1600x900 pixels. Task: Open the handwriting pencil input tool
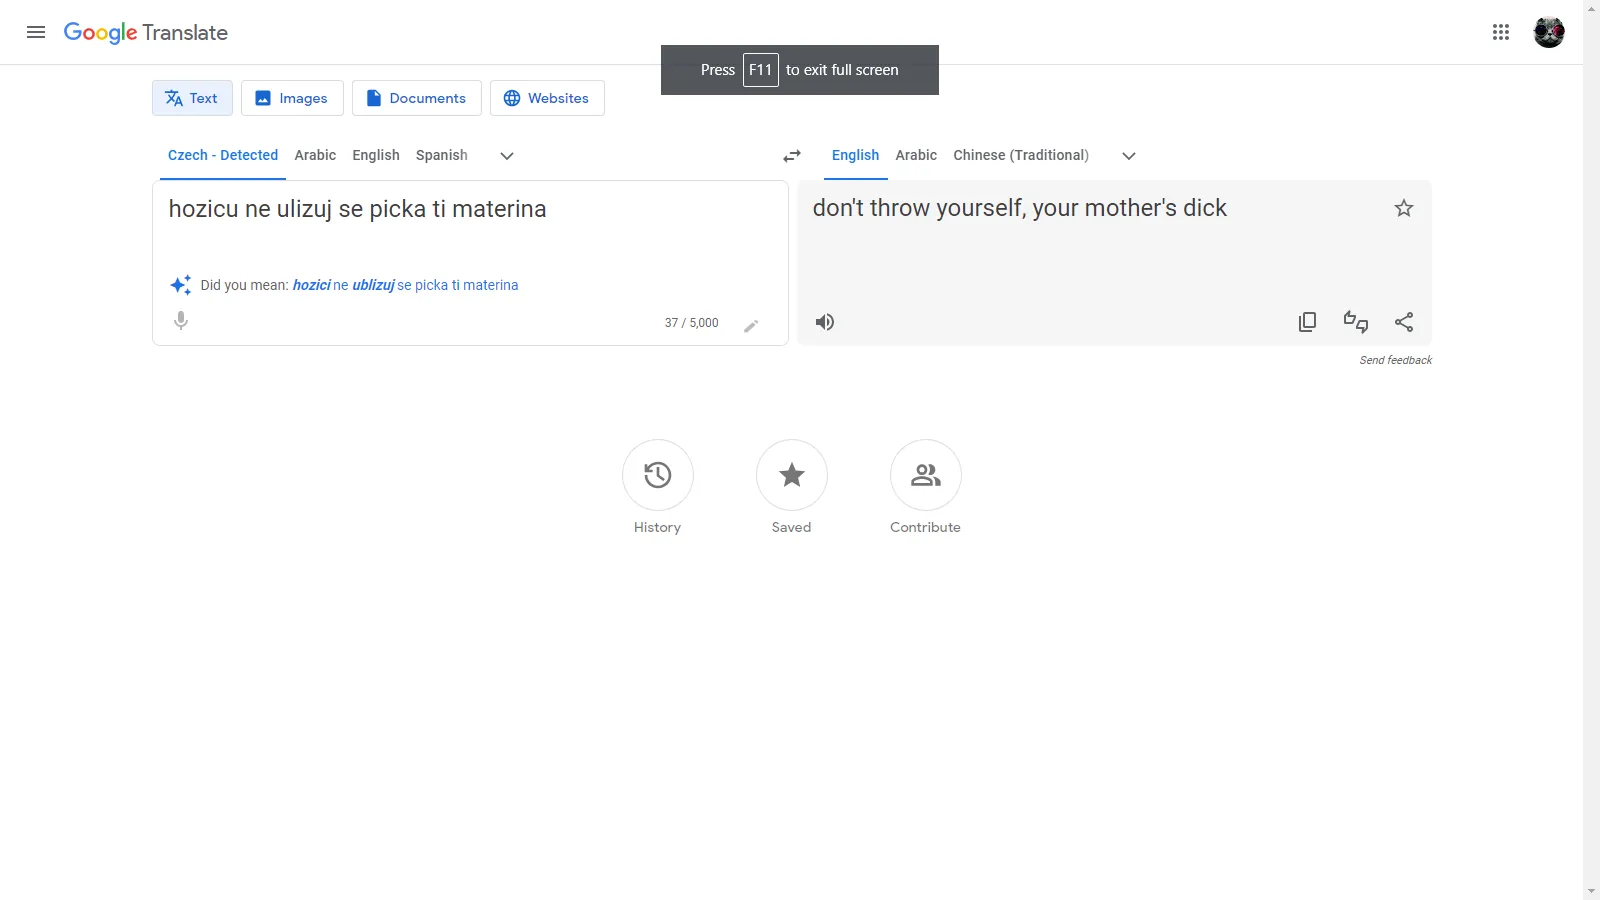751,326
